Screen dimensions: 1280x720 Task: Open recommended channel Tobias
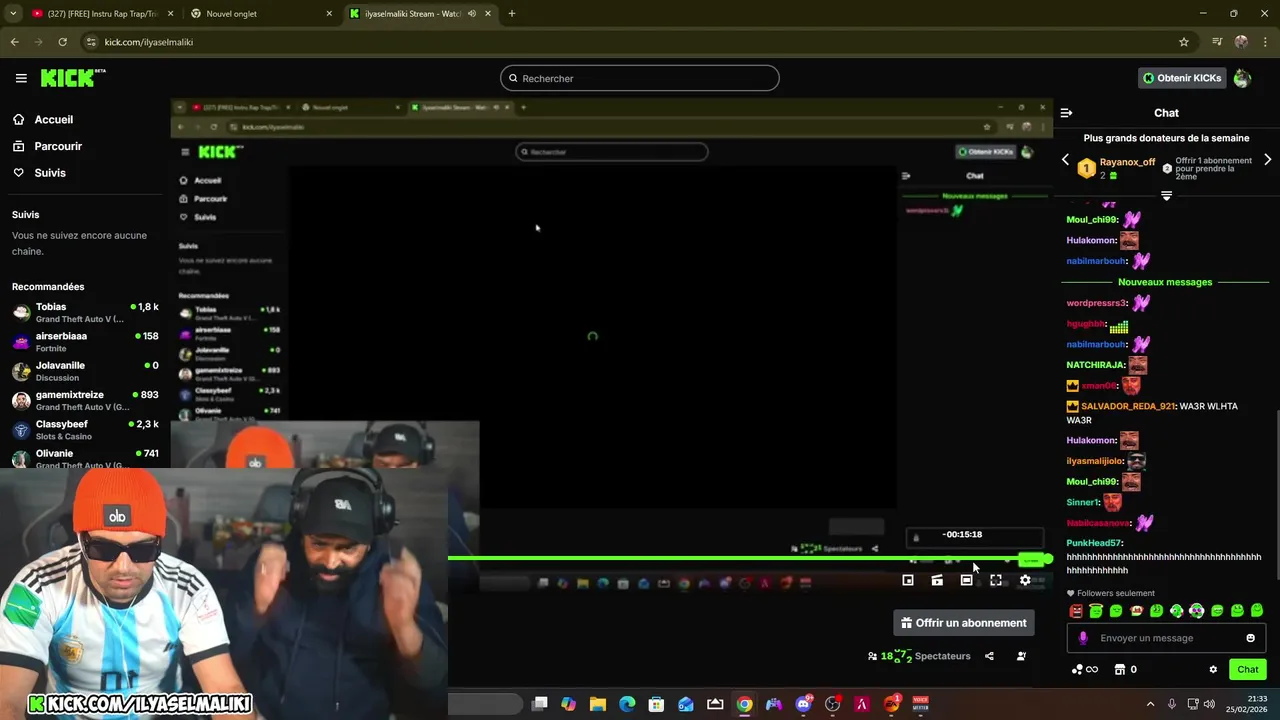(x=85, y=312)
